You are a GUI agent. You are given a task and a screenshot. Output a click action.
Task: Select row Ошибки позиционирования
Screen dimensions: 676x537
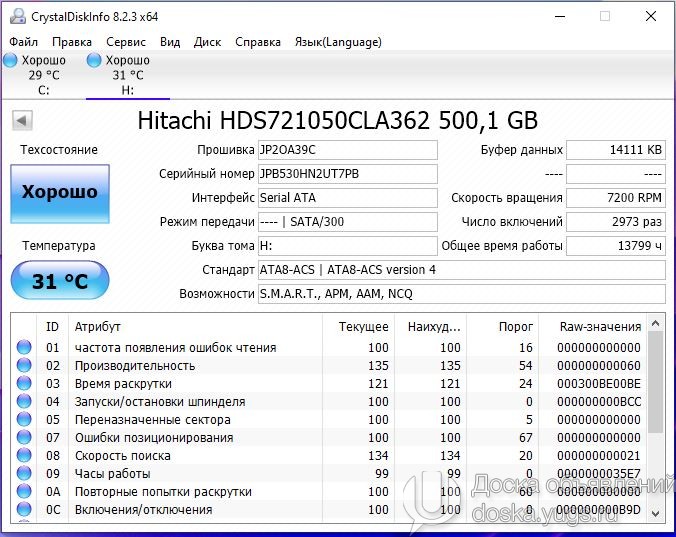click(329, 437)
